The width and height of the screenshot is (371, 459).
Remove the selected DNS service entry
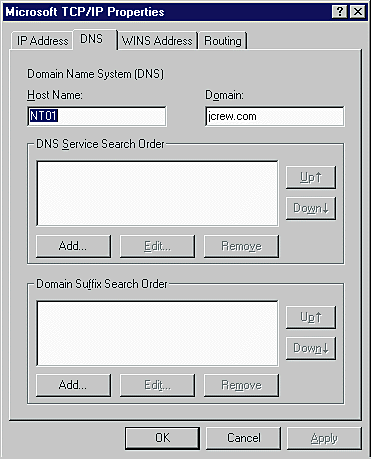click(241, 246)
